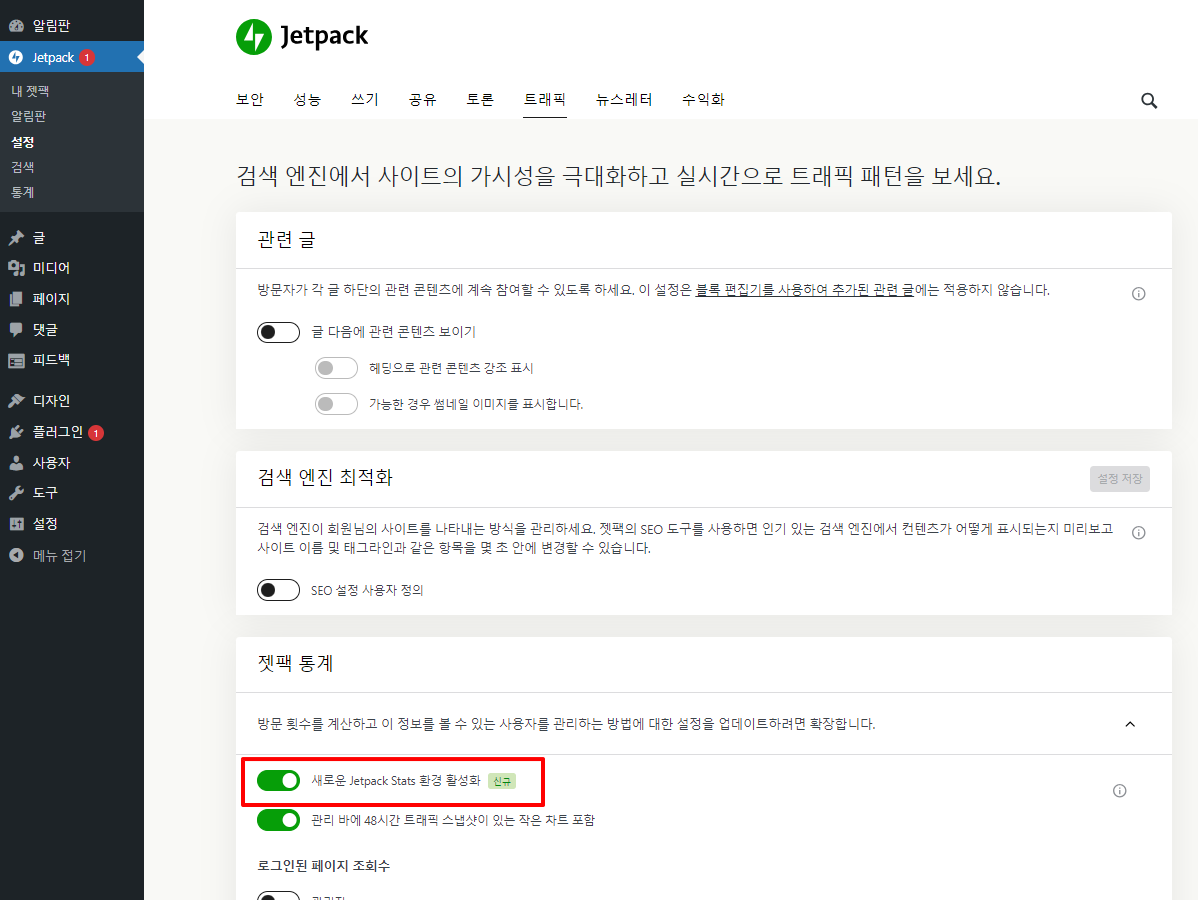This screenshot has height=900, width=1198.
Task: Click the 페이지 pages icon
Action: (x=16, y=299)
